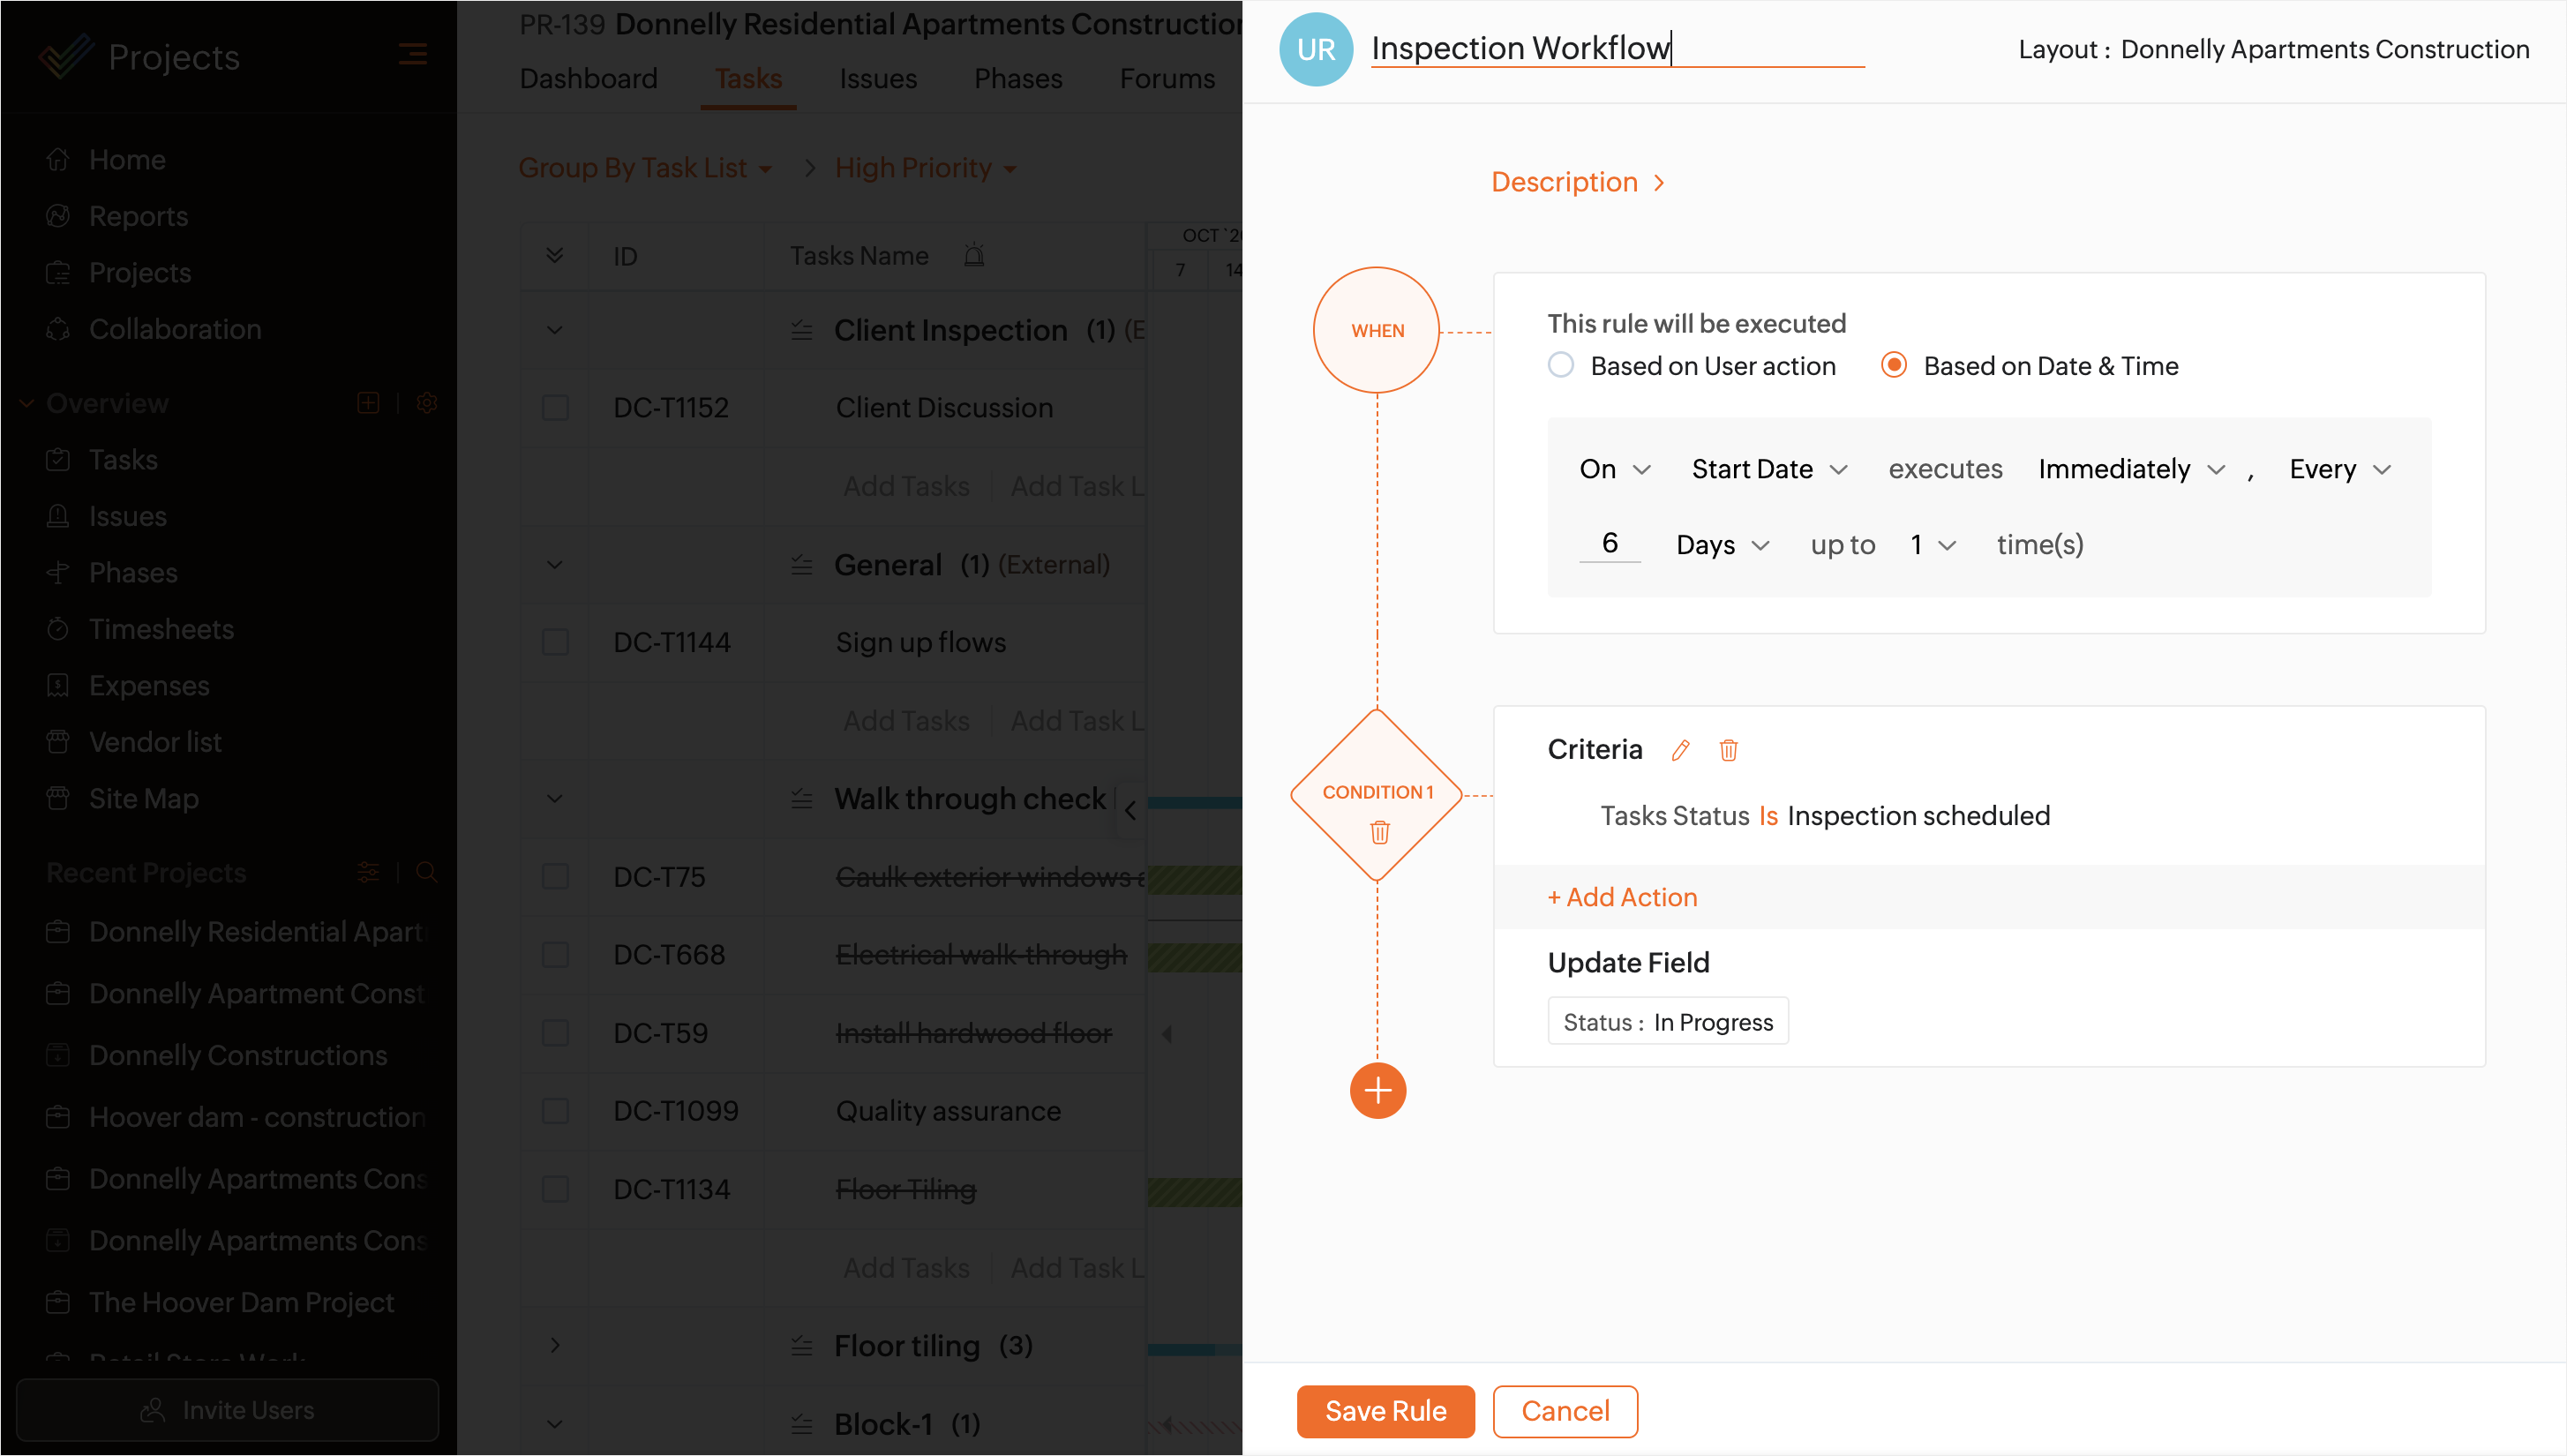The image size is (2567, 1456).
Task: Click the Save Rule button
Action: point(1385,1411)
